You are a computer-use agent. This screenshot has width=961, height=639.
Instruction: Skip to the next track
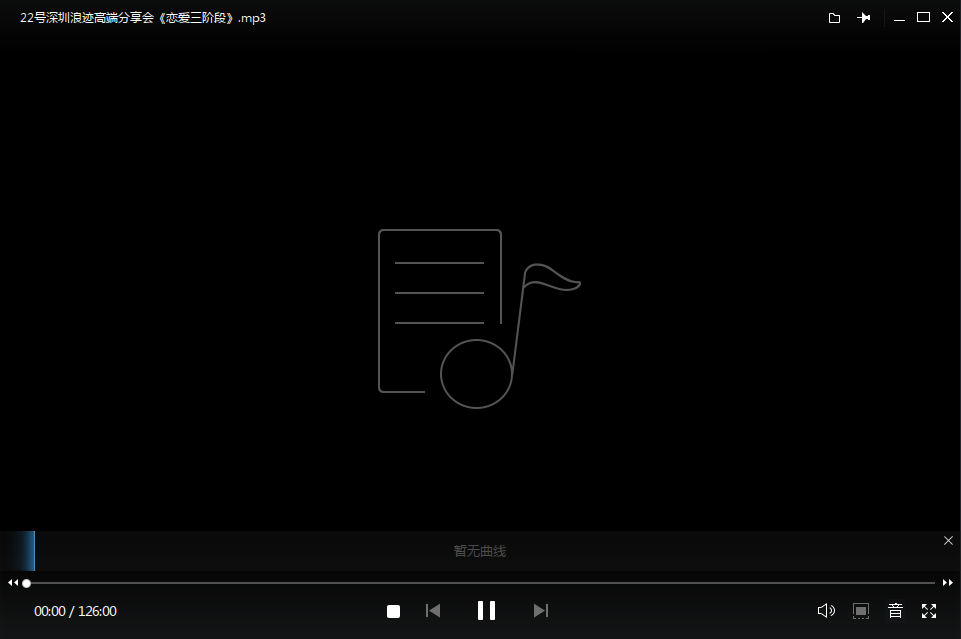point(541,611)
